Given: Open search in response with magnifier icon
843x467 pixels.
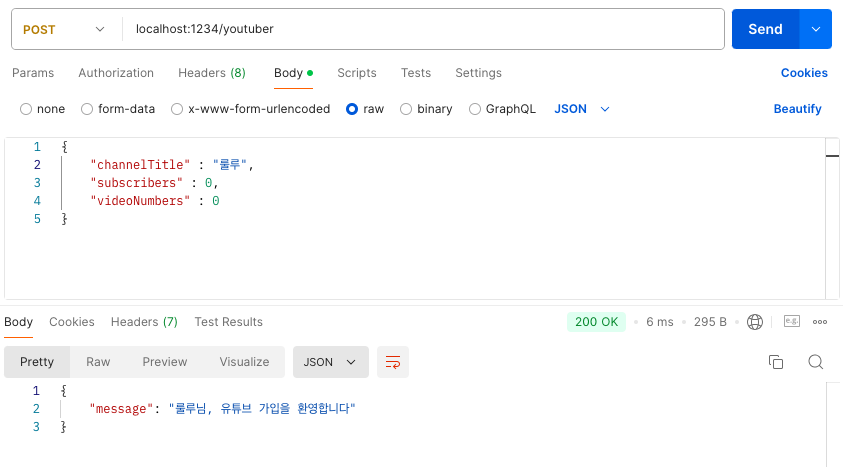Looking at the screenshot, I should pos(816,362).
